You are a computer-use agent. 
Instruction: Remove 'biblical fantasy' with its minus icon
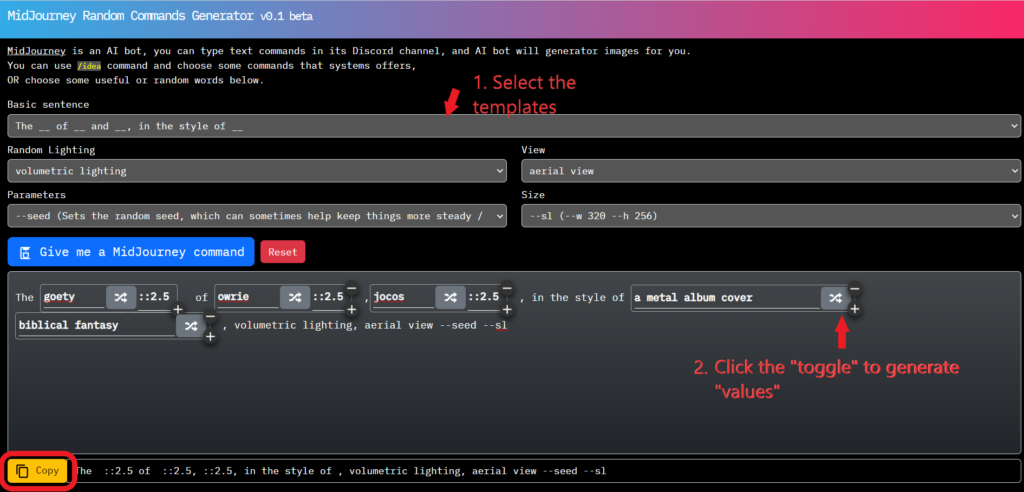[x=210, y=316]
